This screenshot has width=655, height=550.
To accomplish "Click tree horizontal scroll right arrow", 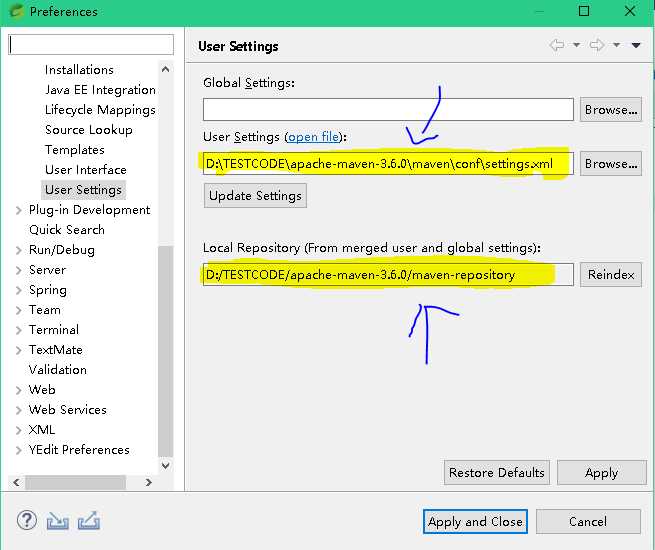I will pyautogui.click(x=148, y=482).
